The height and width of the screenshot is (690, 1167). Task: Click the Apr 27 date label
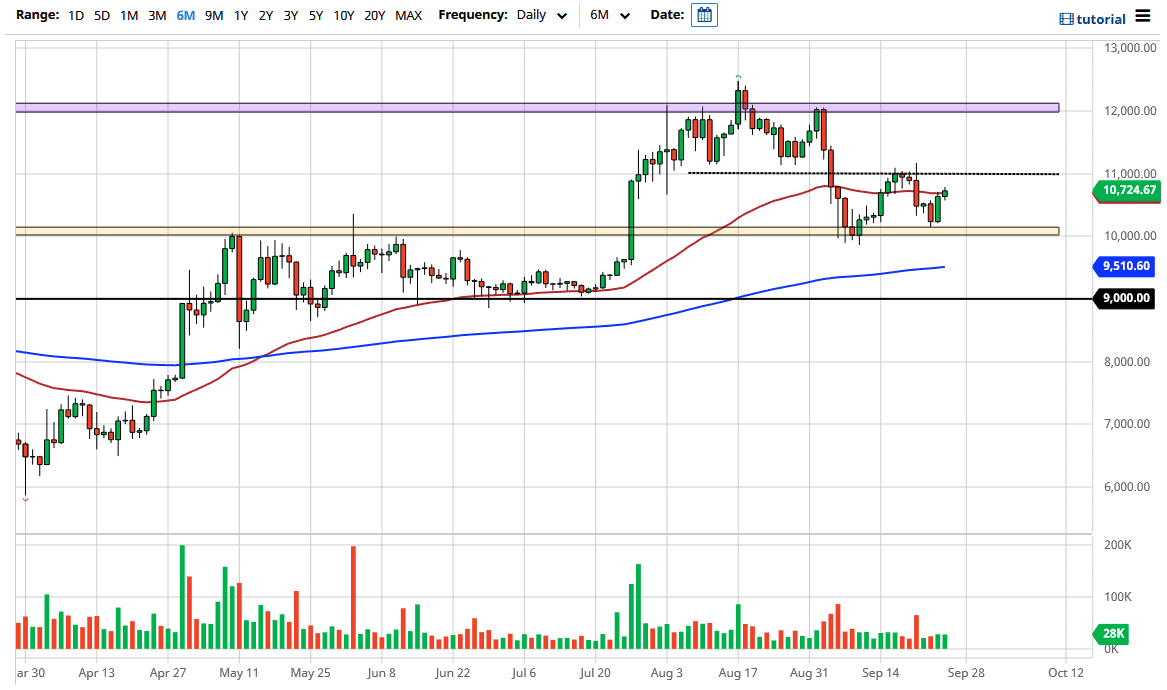(x=167, y=673)
